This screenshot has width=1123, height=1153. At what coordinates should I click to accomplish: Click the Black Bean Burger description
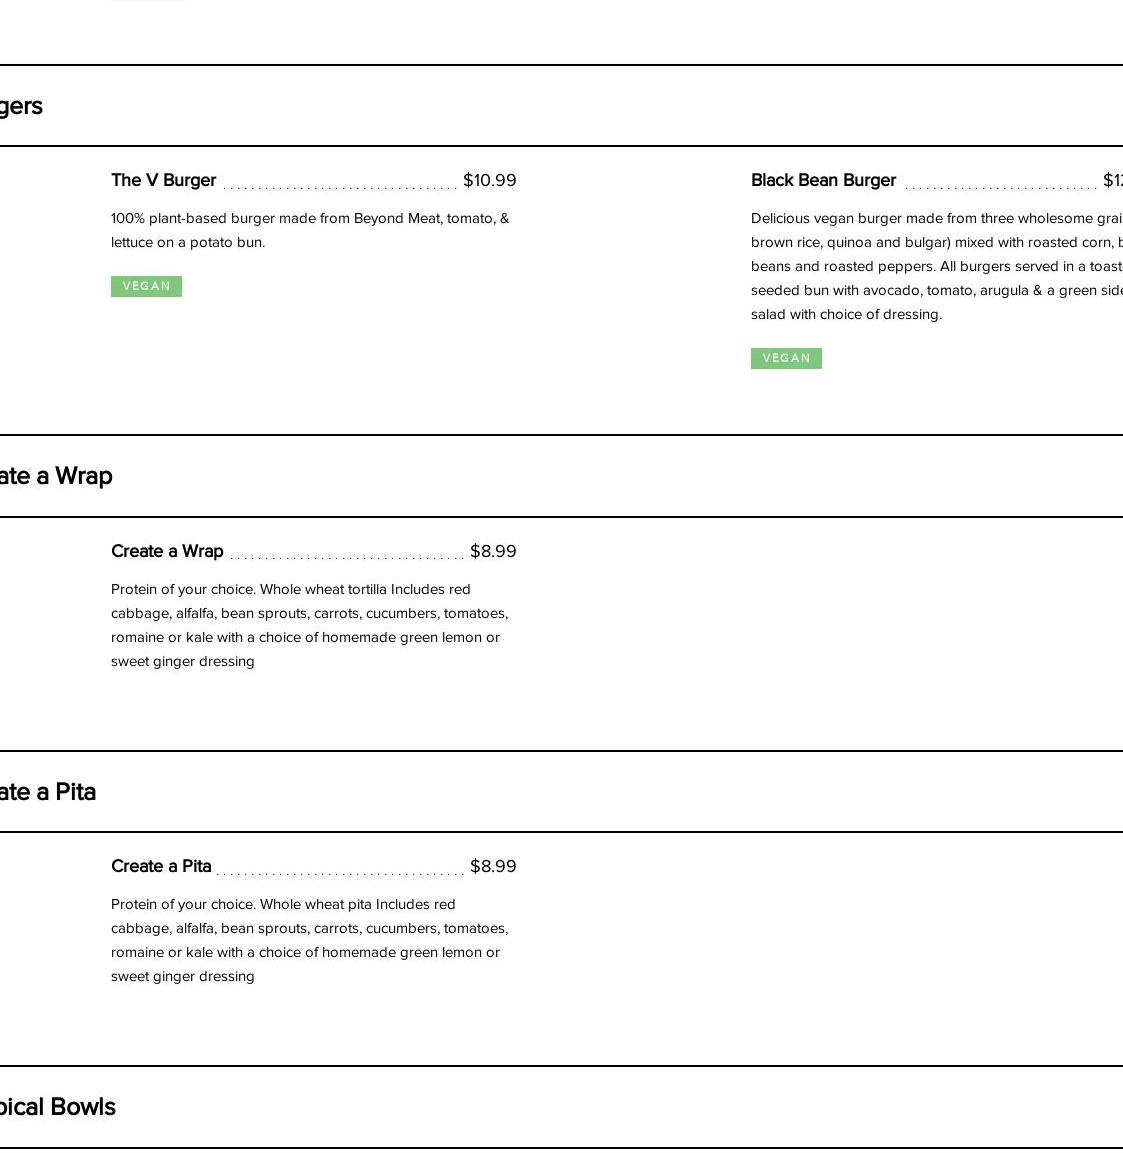[936, 266]
